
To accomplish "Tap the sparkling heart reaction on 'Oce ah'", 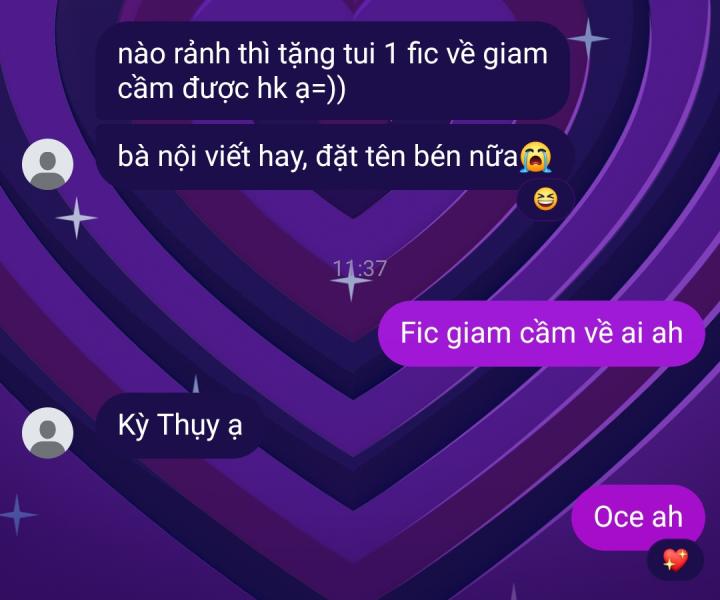I will click(675, 560).
